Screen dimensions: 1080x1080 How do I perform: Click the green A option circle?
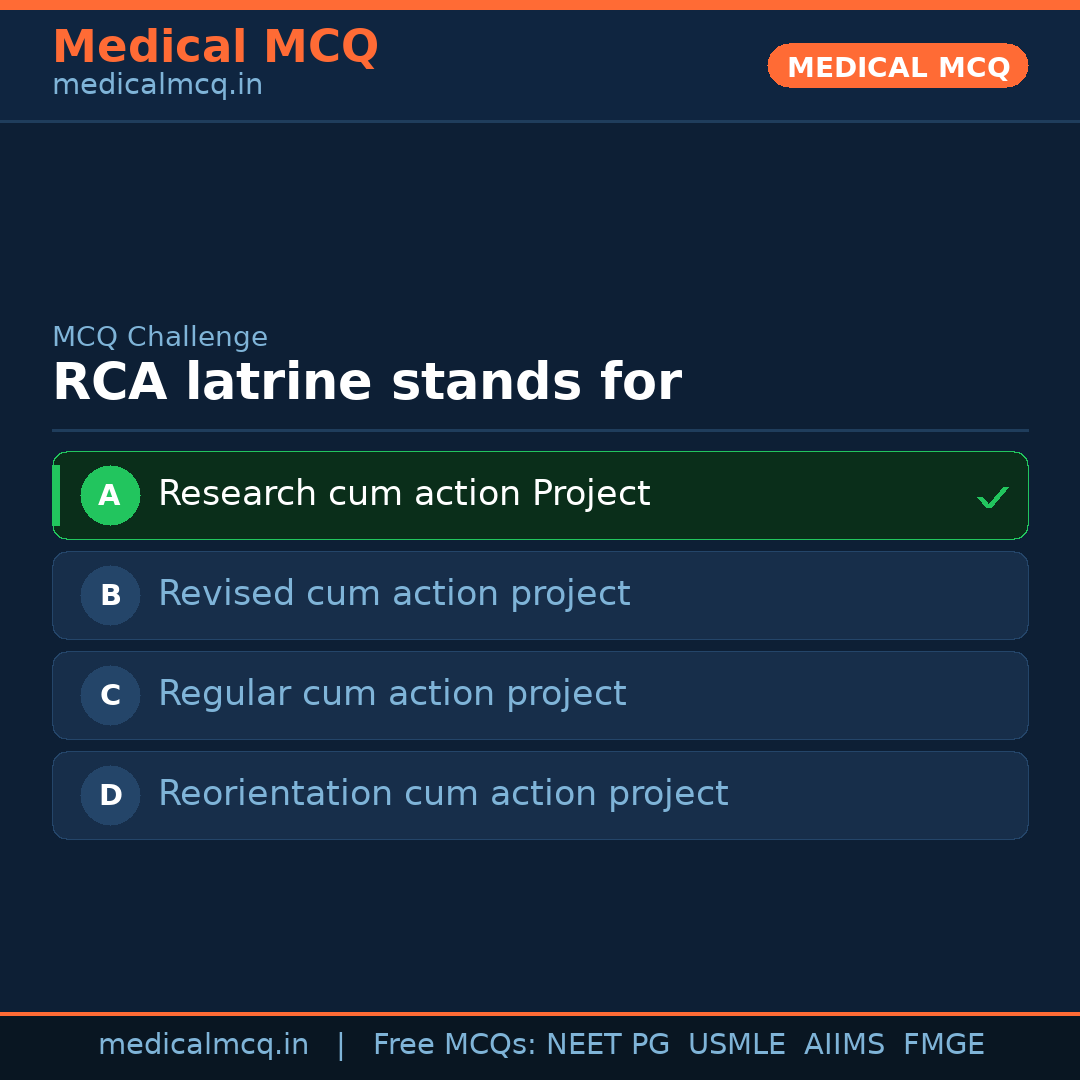[x=110, y=495]
